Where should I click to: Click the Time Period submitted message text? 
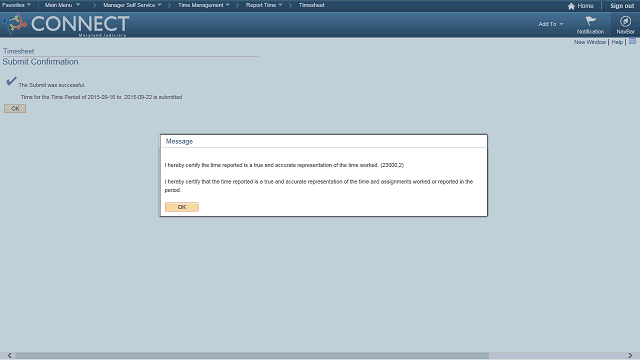[x=101, y=97]
